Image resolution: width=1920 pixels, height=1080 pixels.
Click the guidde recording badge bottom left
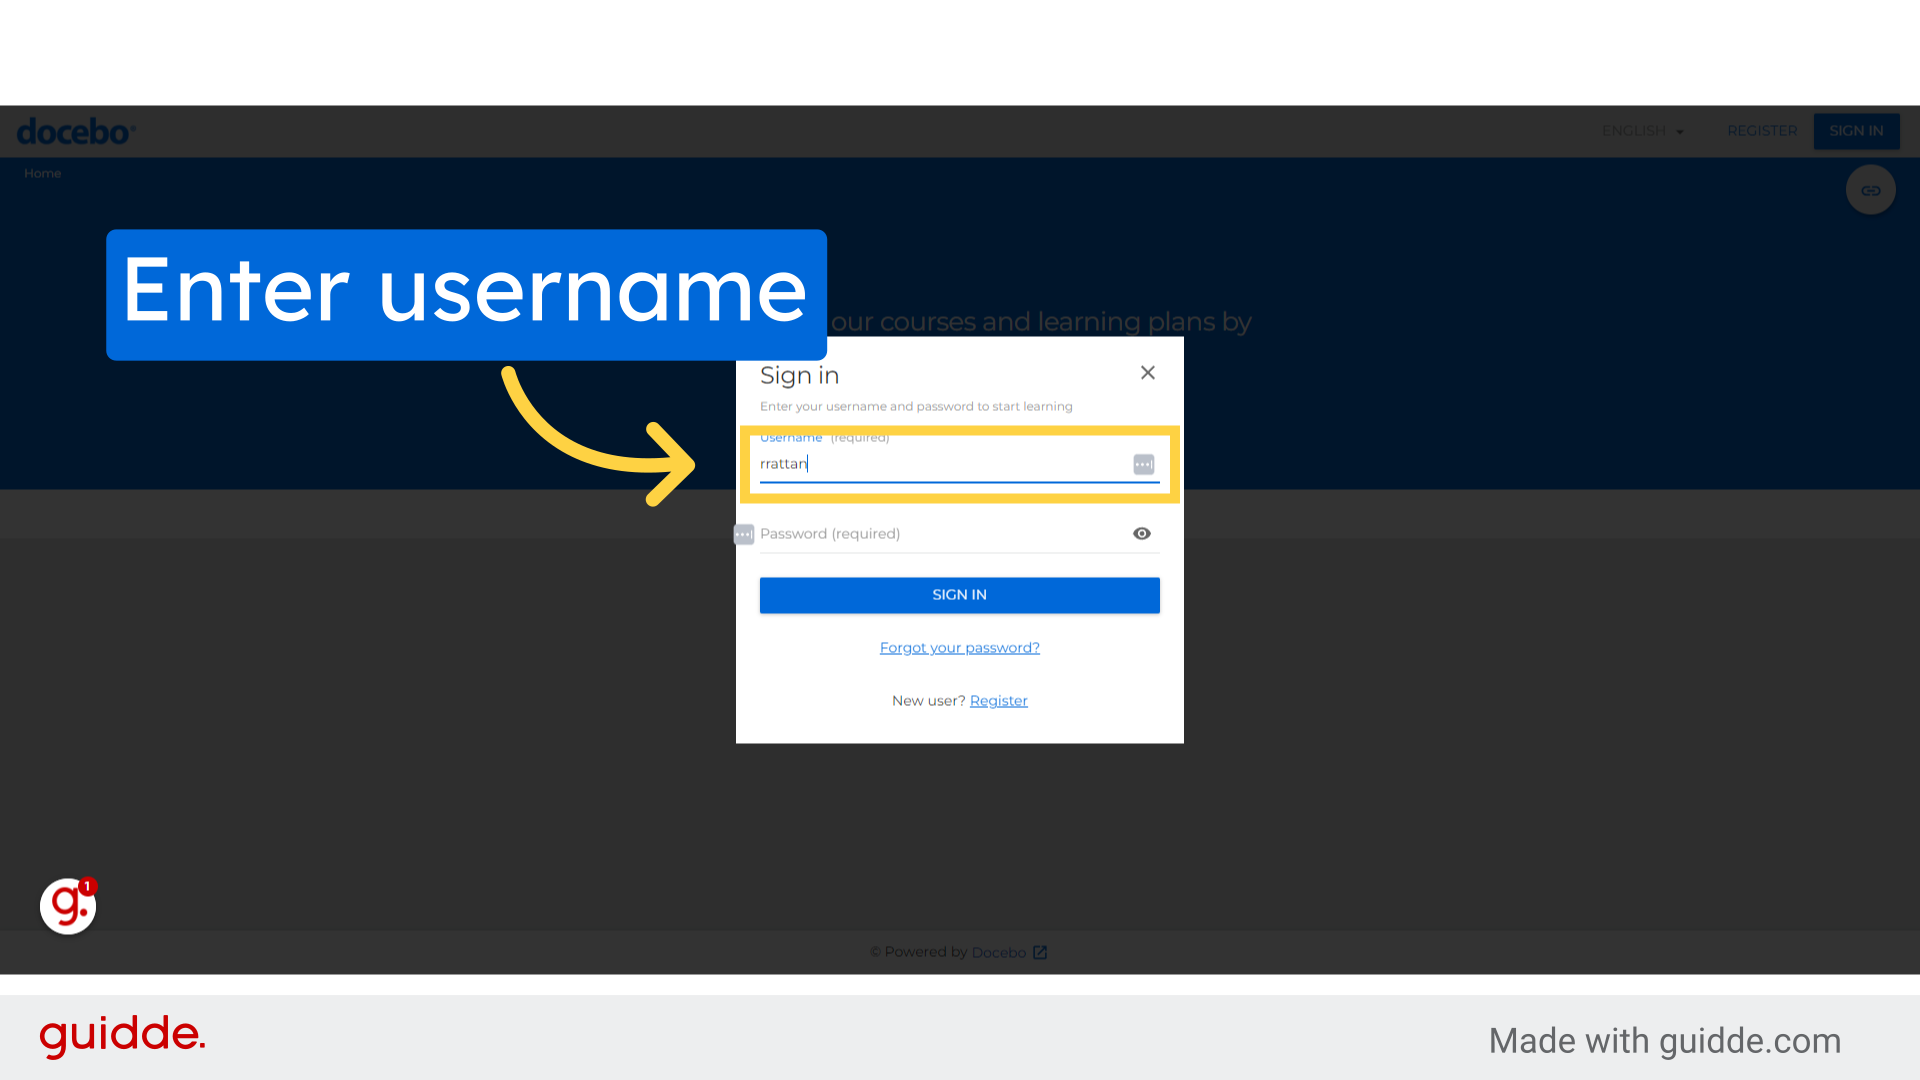67,906
